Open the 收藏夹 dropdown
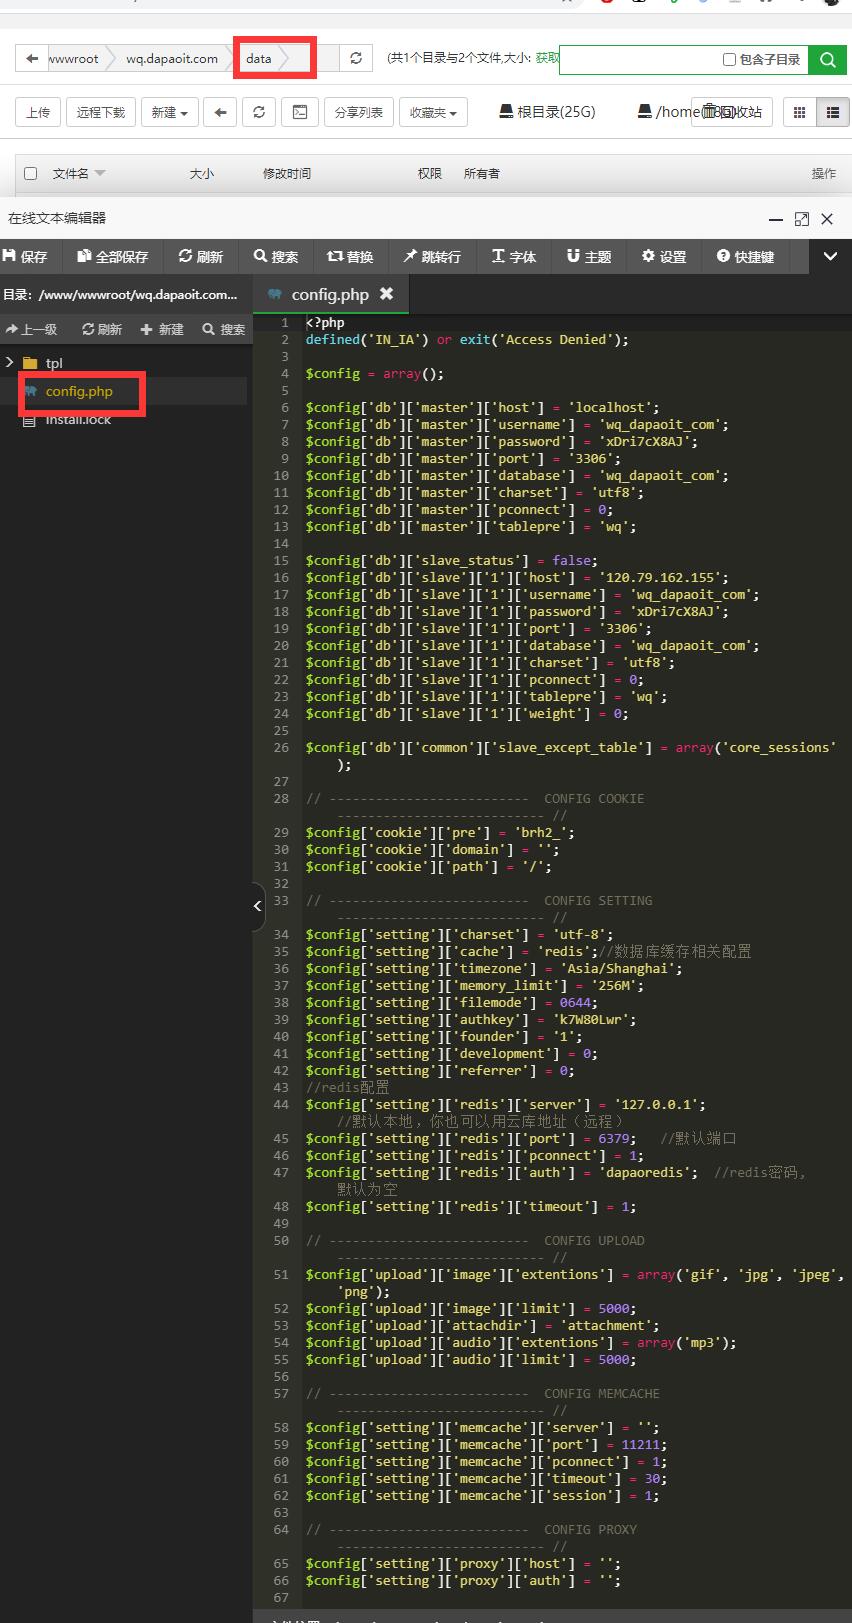This screenshot has height=1623, width=852. pos(434,112)
